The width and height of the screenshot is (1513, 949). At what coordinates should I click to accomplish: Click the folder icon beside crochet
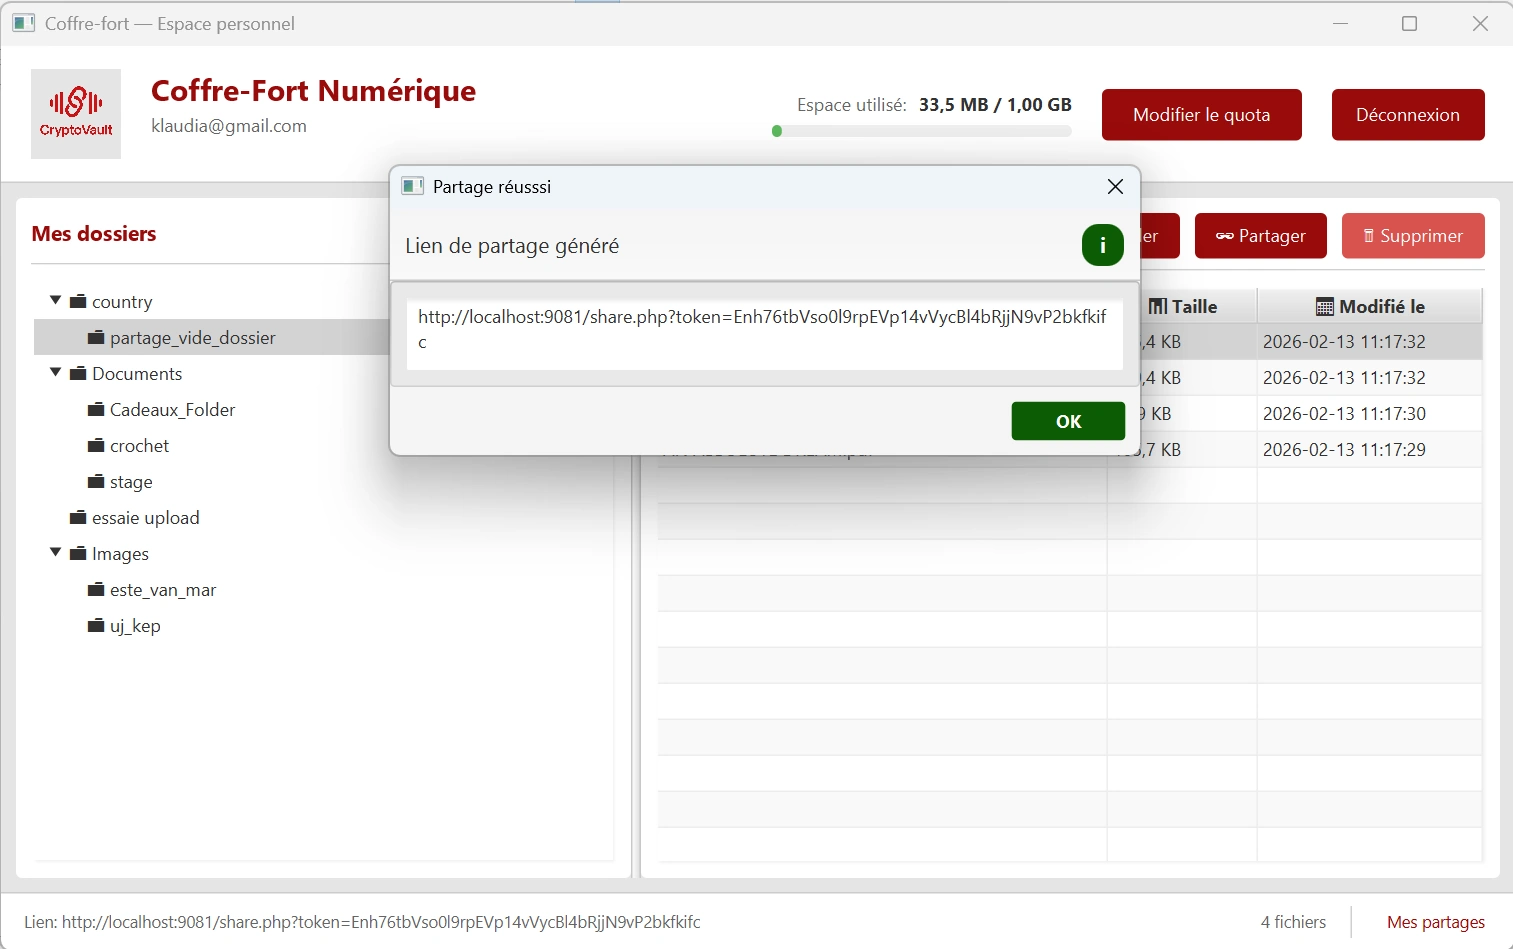tap(96, 446)
